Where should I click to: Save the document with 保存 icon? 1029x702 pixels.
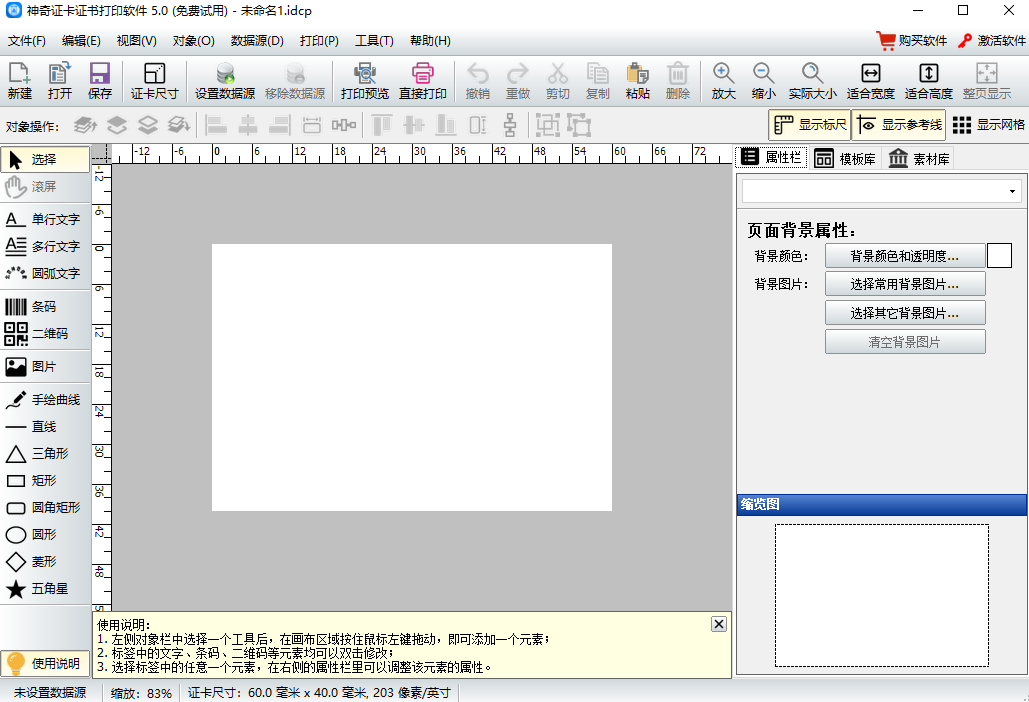click(x=100, y=81)
